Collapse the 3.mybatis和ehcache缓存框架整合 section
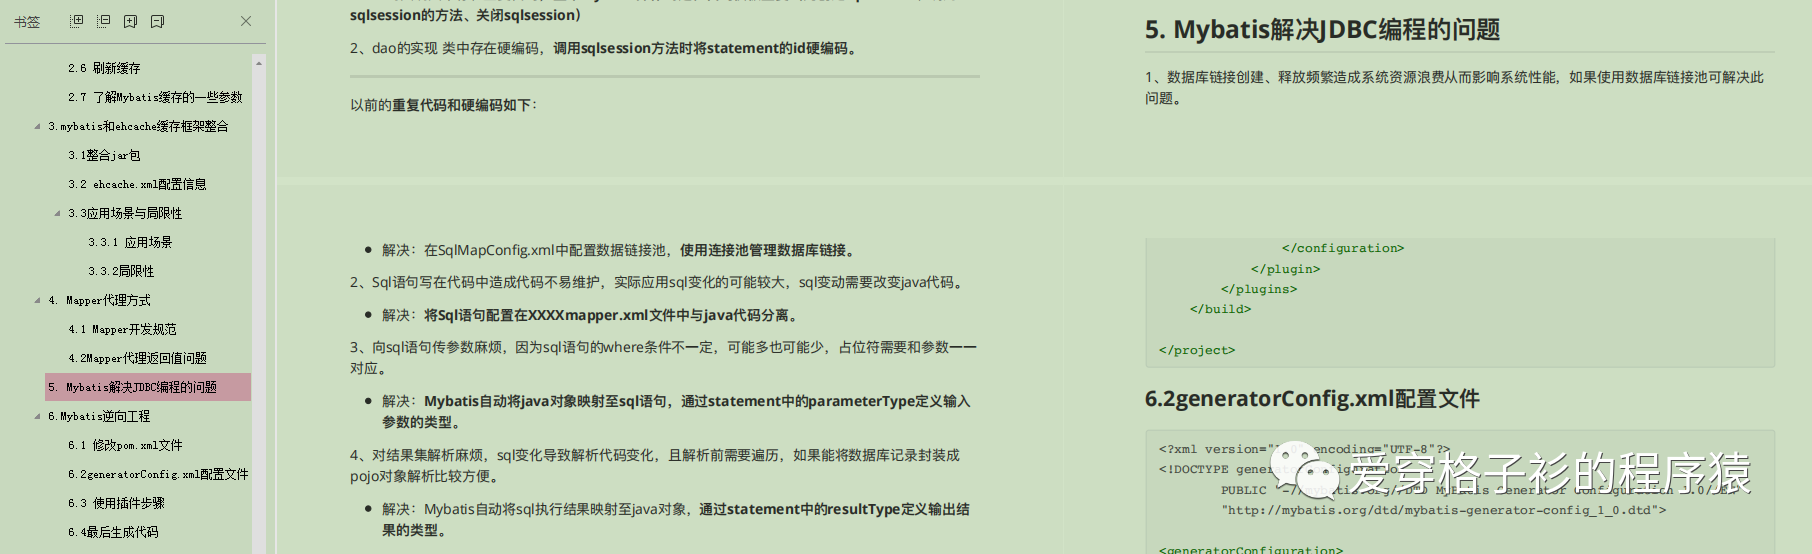Viewport: 1812px width, 554px height. coord(38,126)
